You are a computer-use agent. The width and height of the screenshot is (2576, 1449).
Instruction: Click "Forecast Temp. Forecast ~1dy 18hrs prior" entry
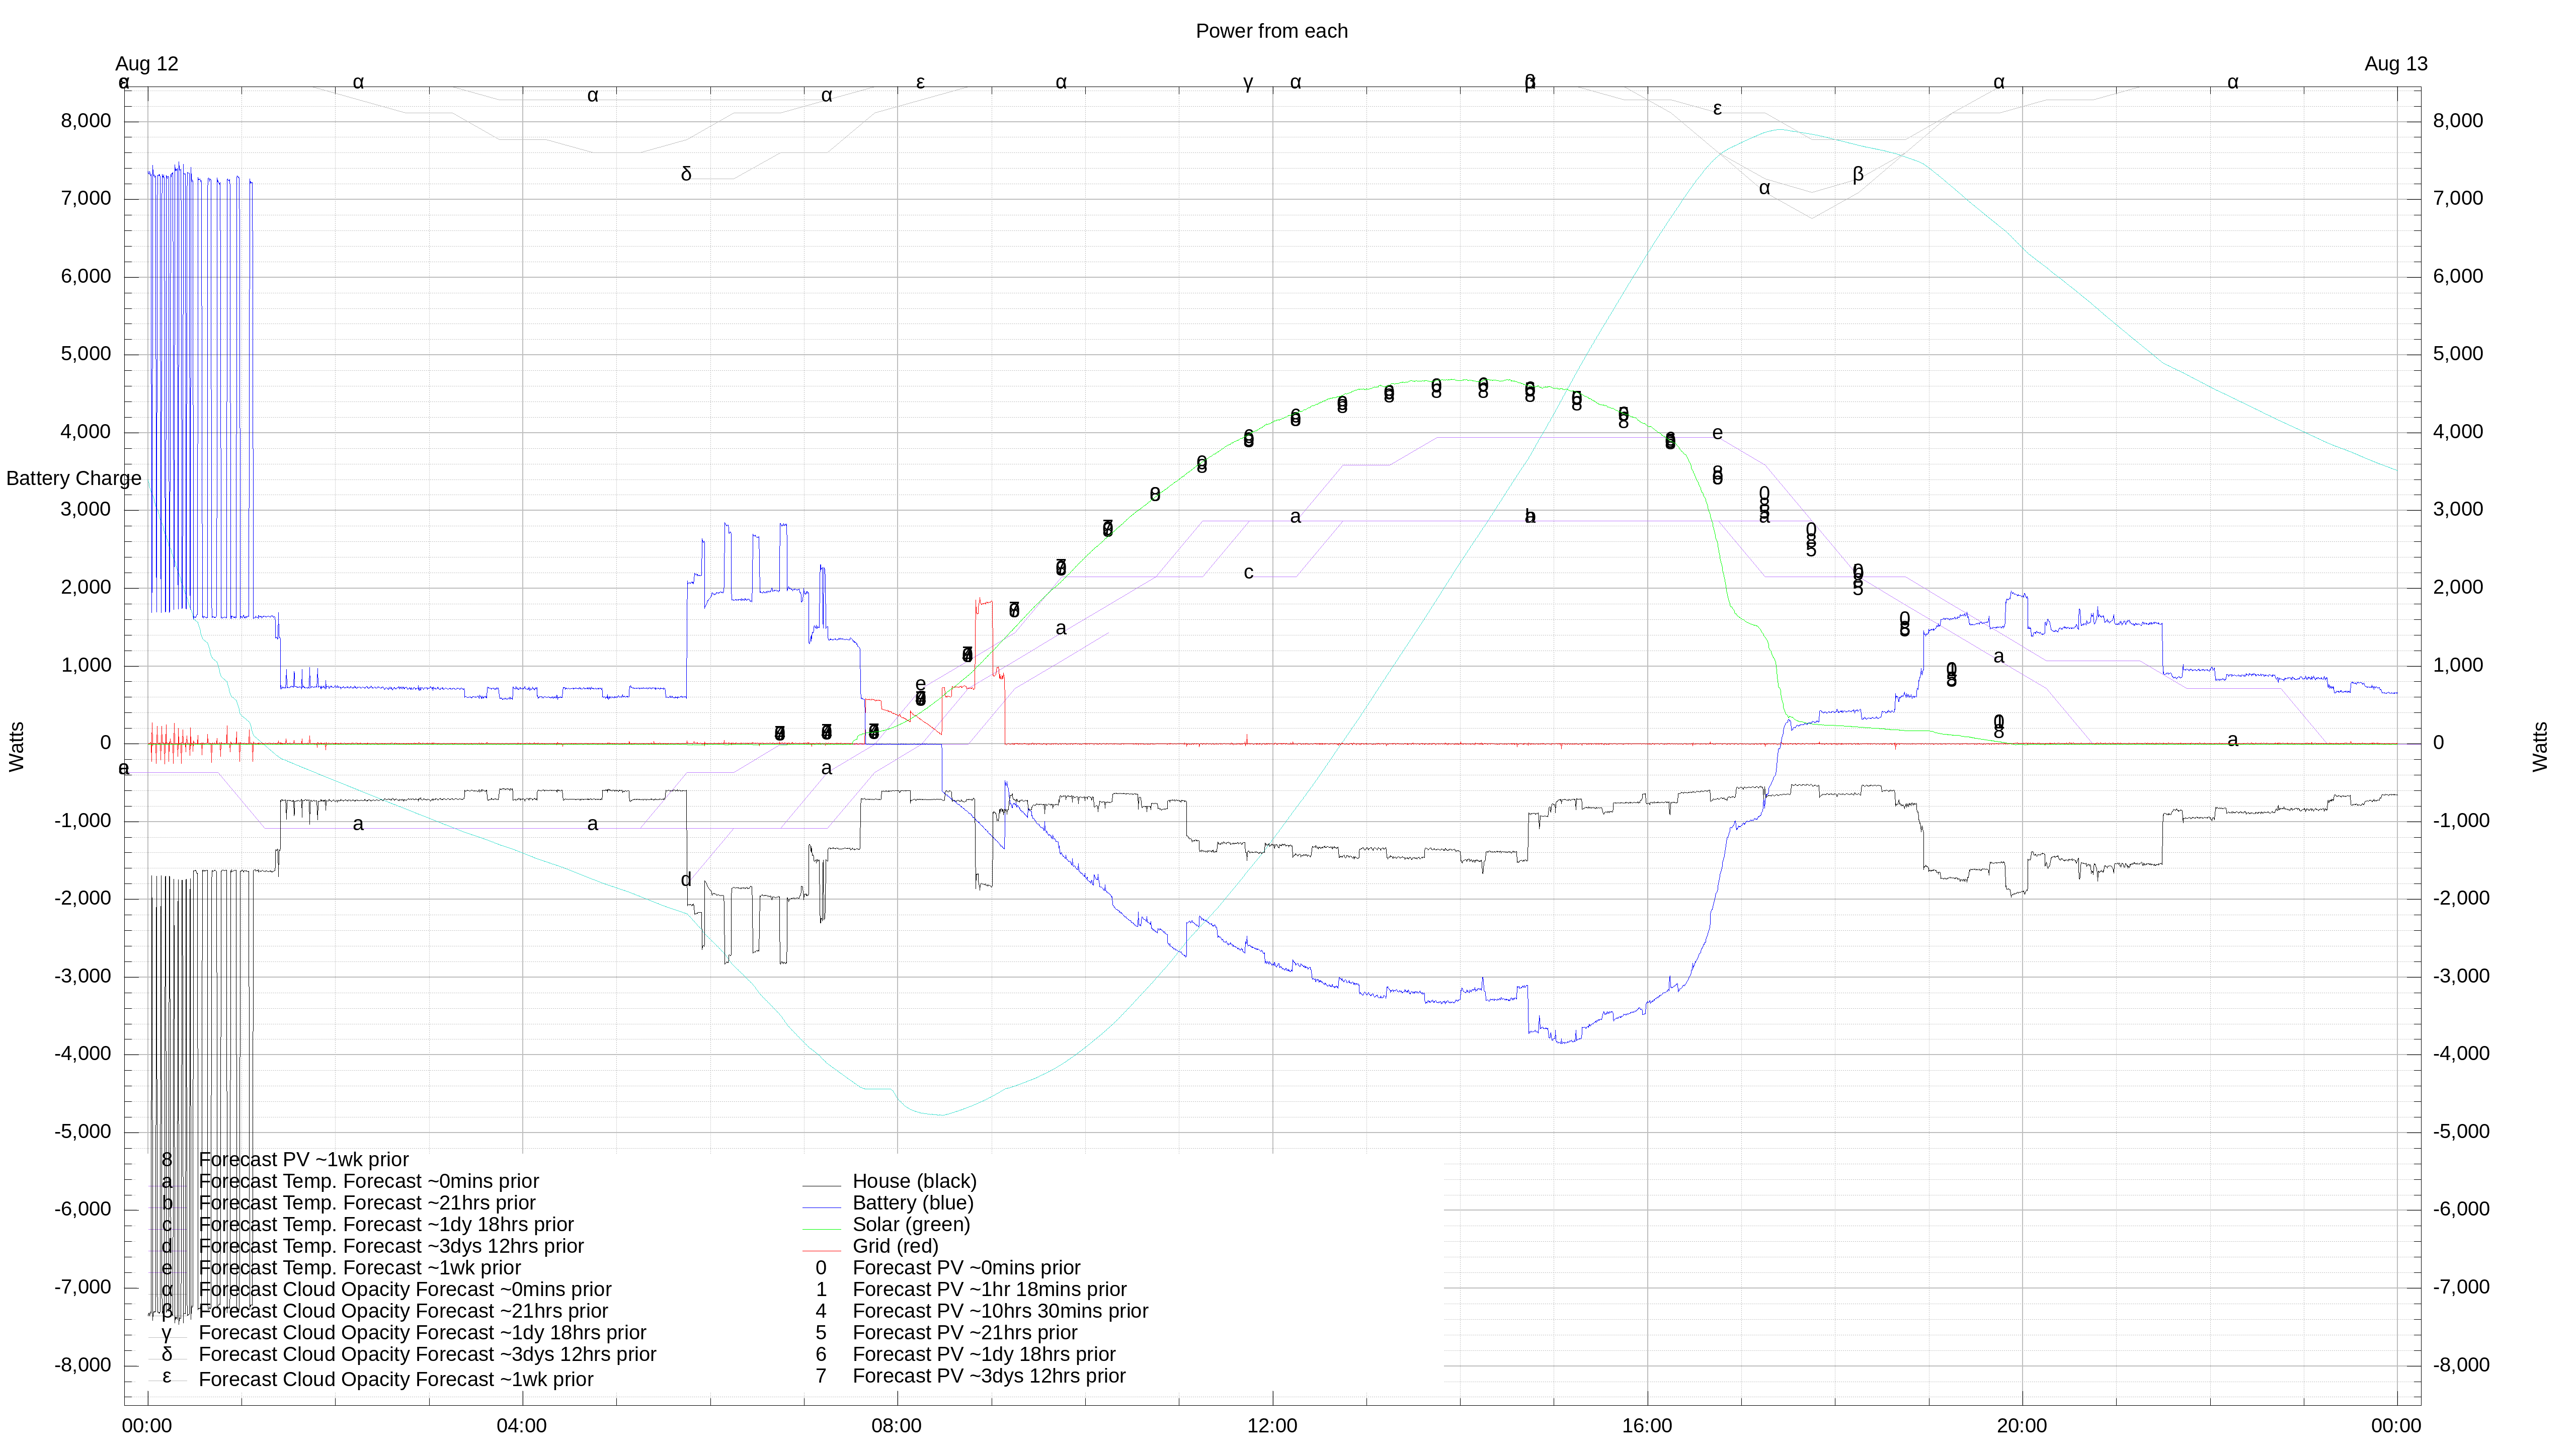coord(386,1224)
